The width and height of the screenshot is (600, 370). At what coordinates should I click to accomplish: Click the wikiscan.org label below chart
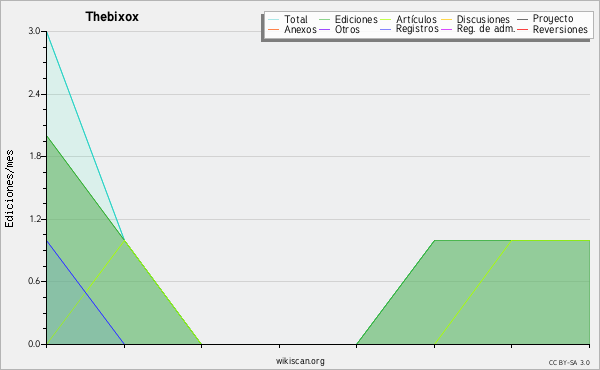[x=300, y=361]
